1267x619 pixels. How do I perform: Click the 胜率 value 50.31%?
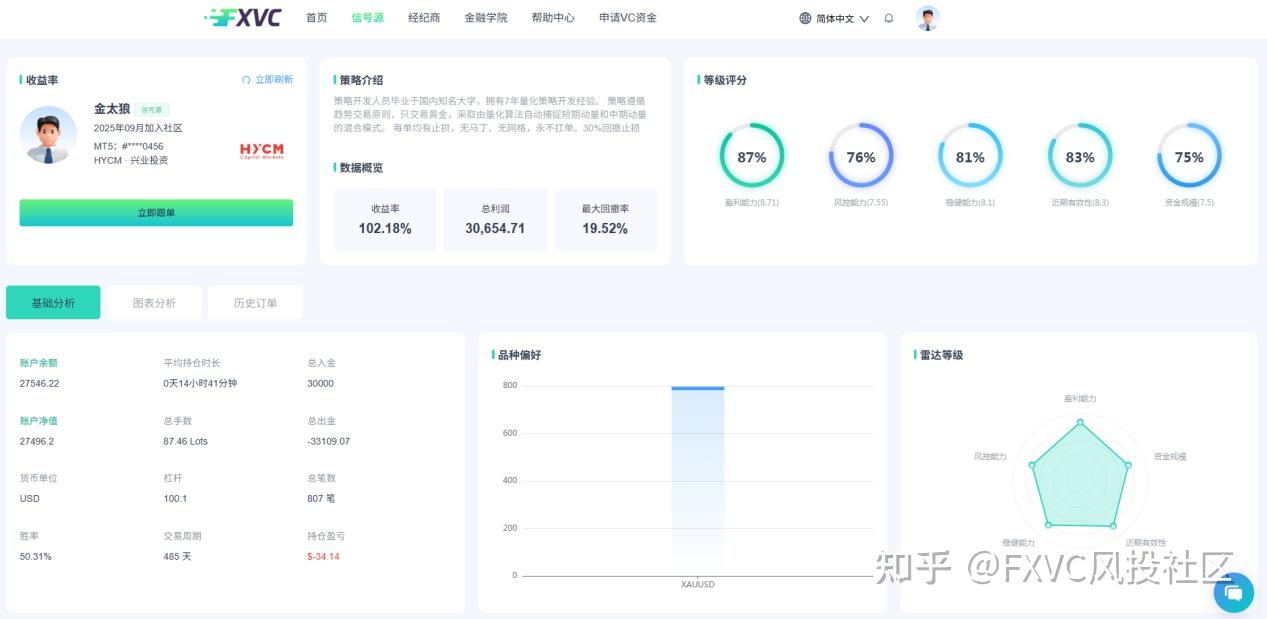point(36,556)
